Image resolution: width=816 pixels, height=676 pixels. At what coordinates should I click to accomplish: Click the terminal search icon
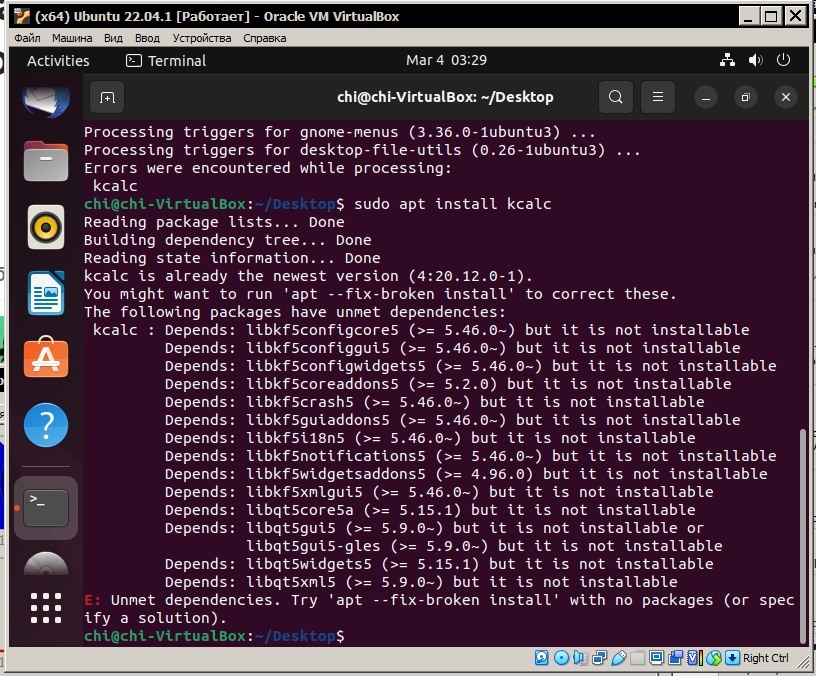coord(616,97)
